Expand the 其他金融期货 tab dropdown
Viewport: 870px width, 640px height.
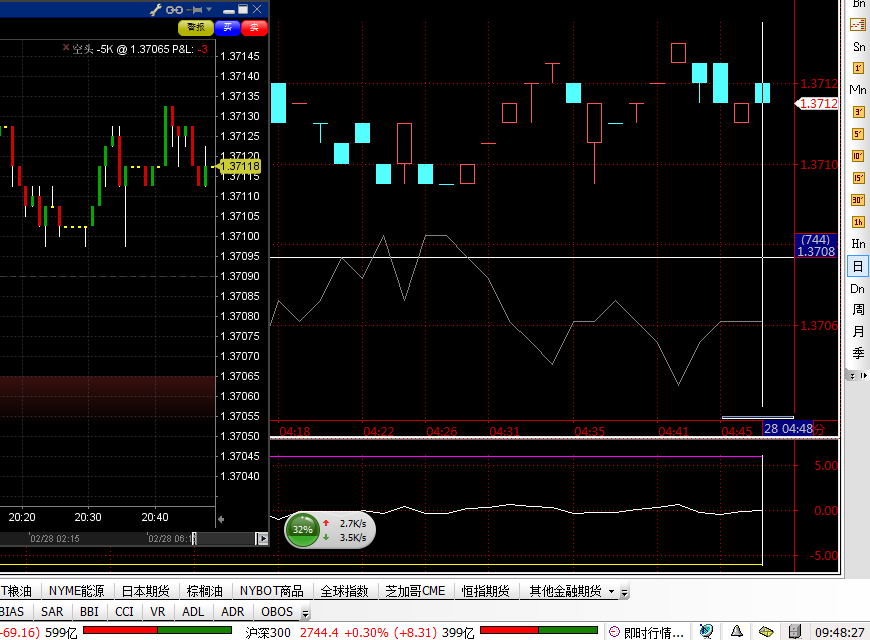pyautogui.click(x=611, y=592)
